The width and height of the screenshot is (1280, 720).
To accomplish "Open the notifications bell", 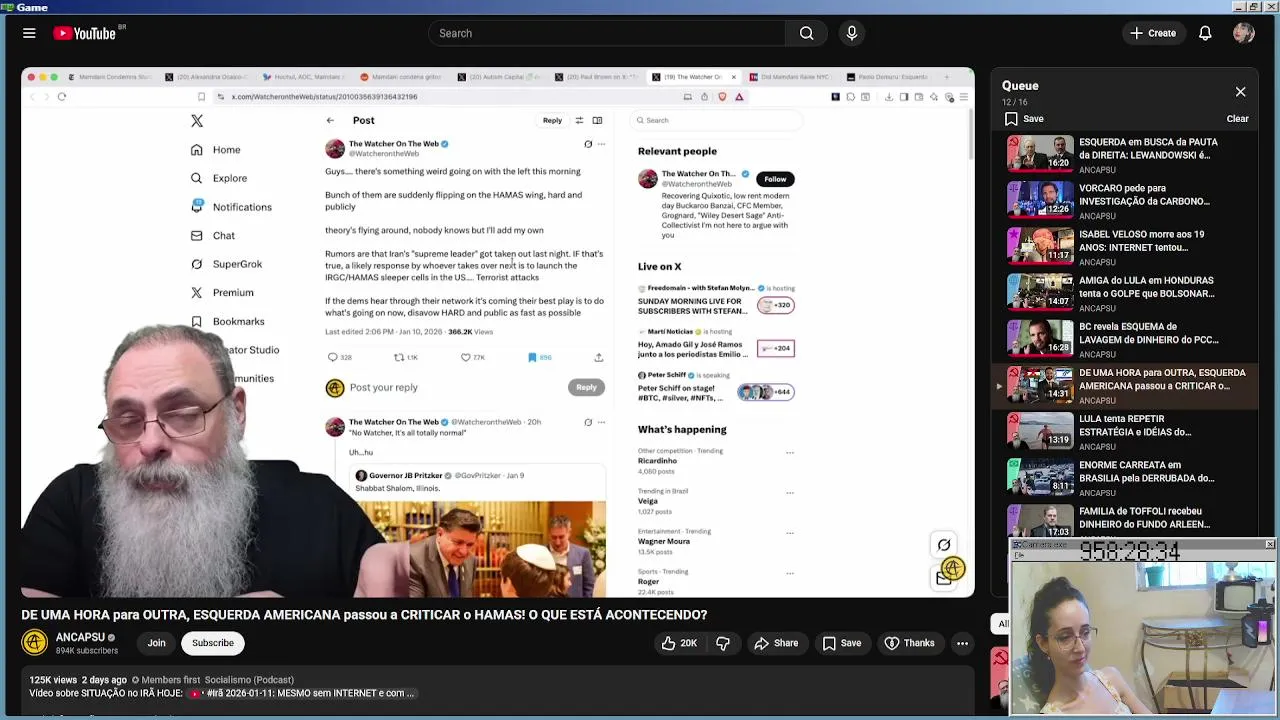I will tap(1205, 33).
